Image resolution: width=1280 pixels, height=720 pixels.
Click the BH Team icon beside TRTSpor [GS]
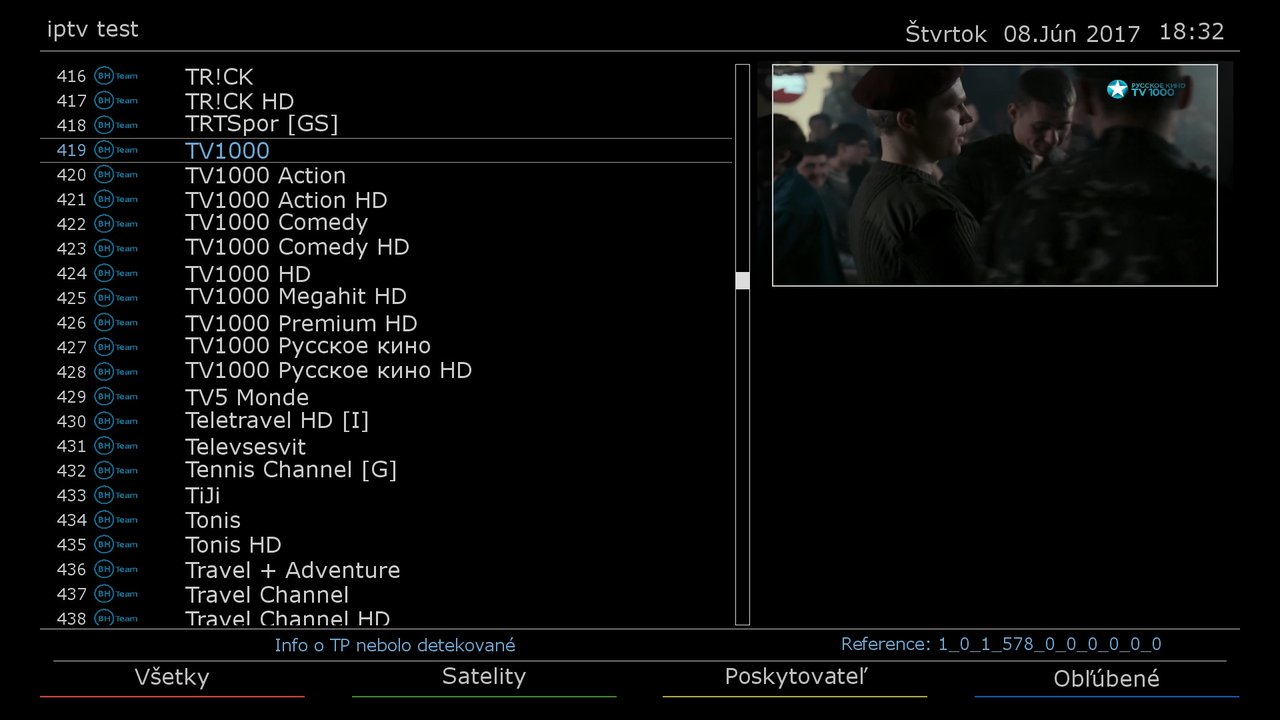[116, 125]
